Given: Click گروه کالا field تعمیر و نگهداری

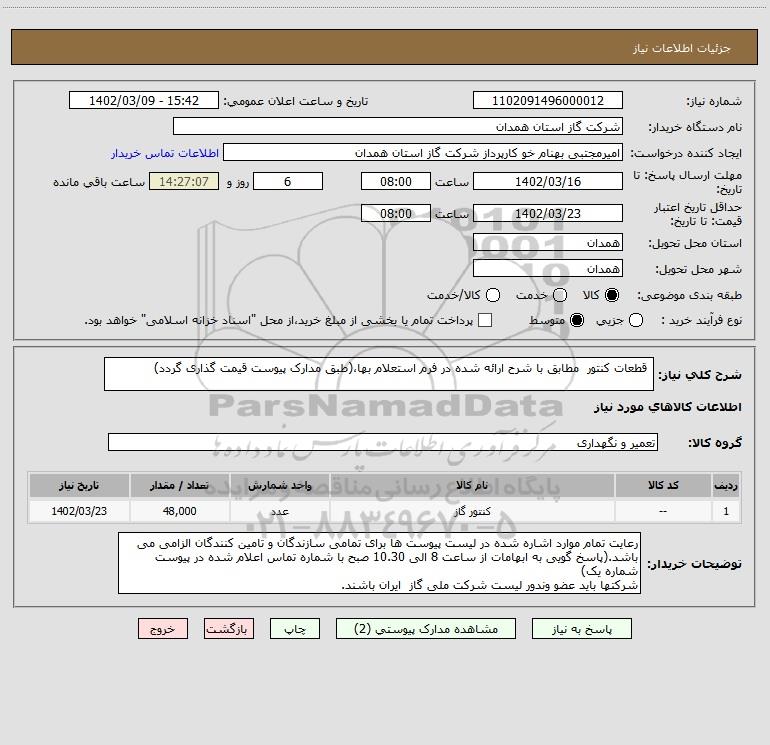Looking at the screenshot, I should coord(383,442).
